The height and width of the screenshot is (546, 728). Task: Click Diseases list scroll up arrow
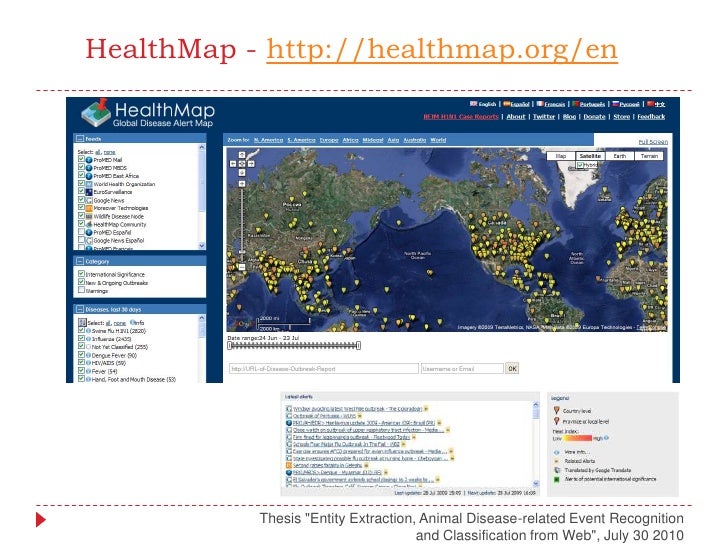[202, 318]
